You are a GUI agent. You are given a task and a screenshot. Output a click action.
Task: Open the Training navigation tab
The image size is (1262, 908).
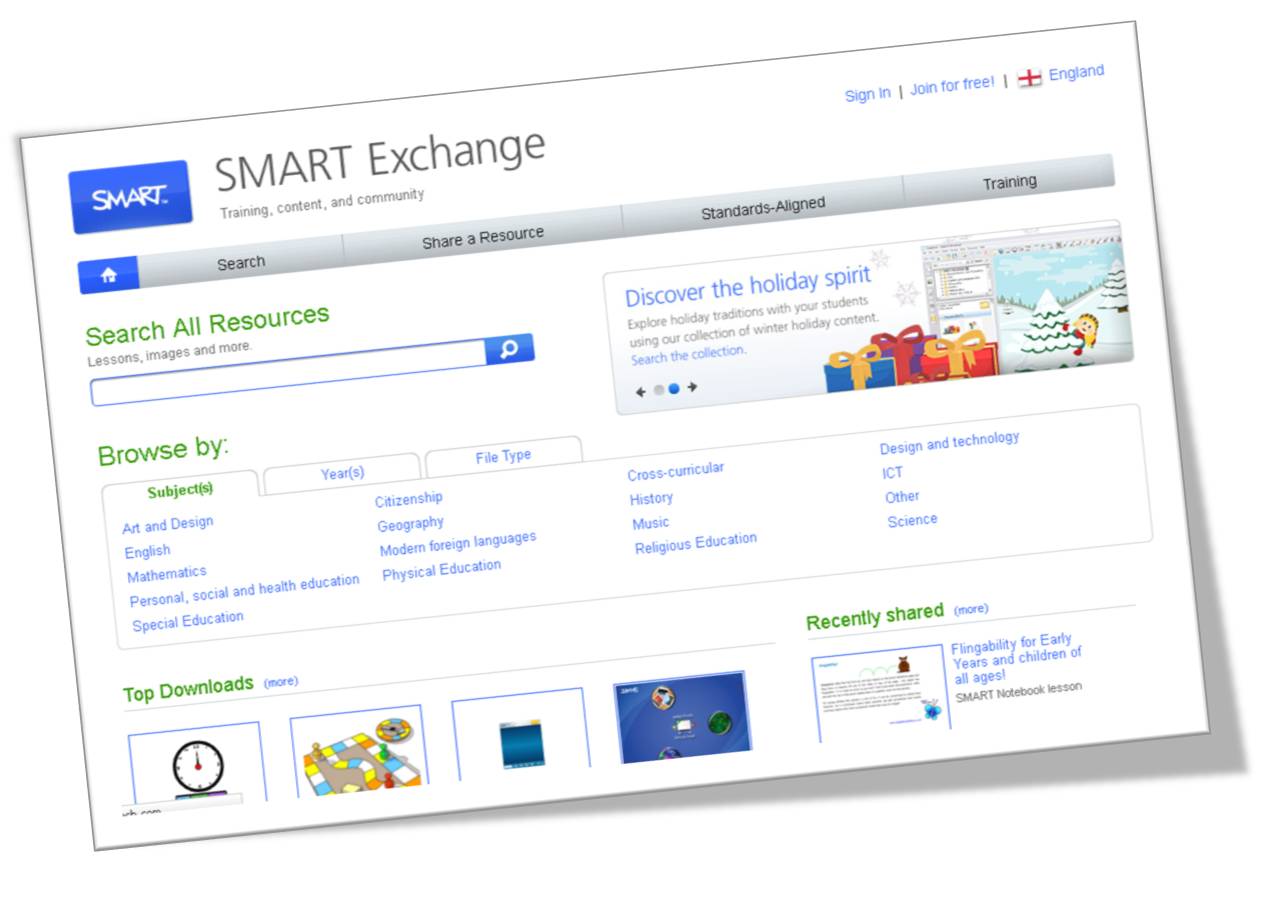pyautogui.click(x=1009, y=182)
